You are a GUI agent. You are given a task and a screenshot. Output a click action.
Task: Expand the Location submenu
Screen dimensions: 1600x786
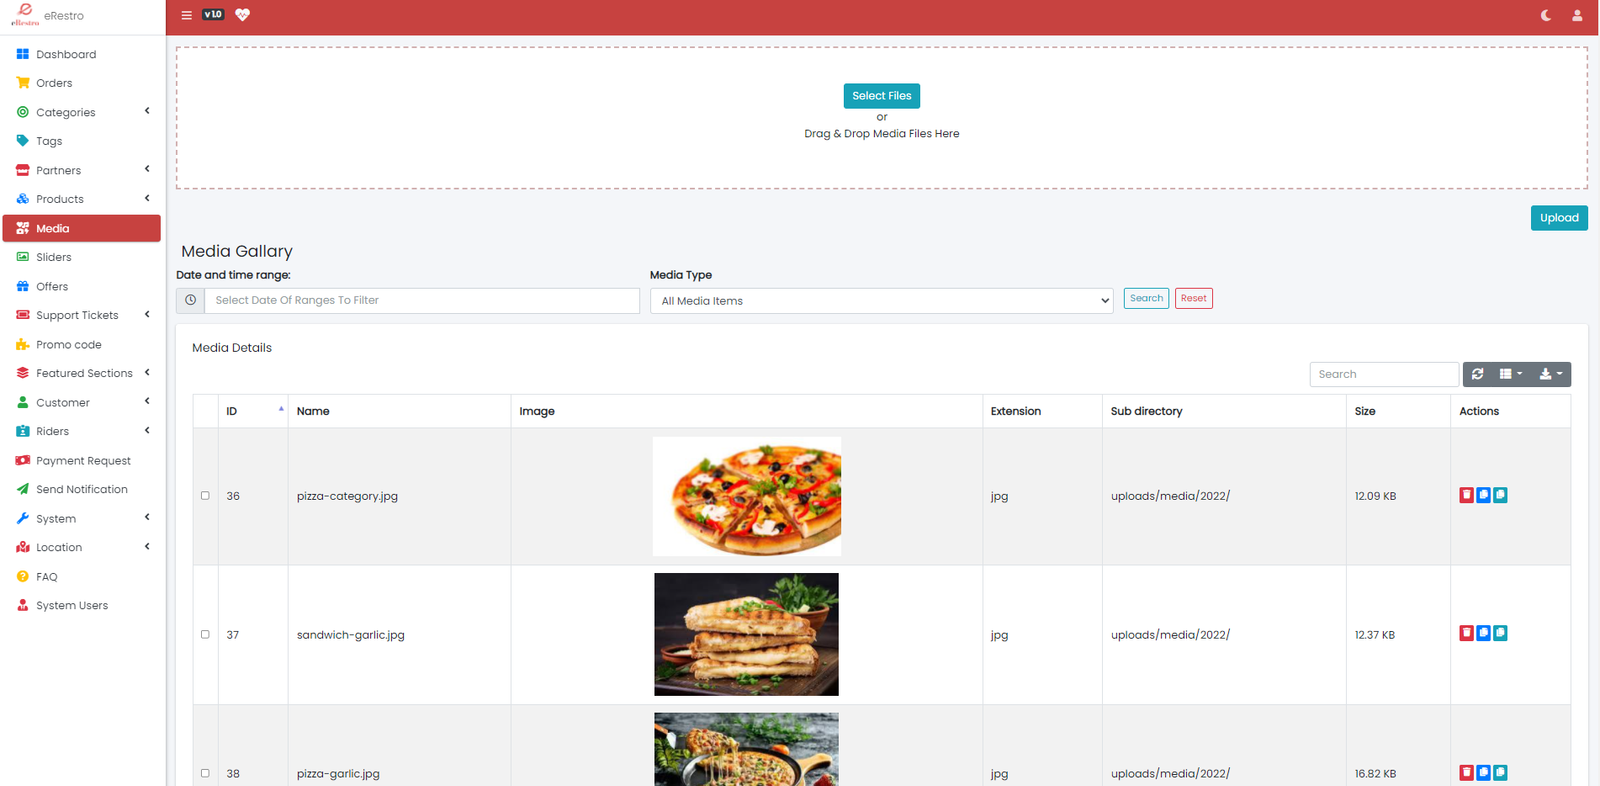pos(81,547)
